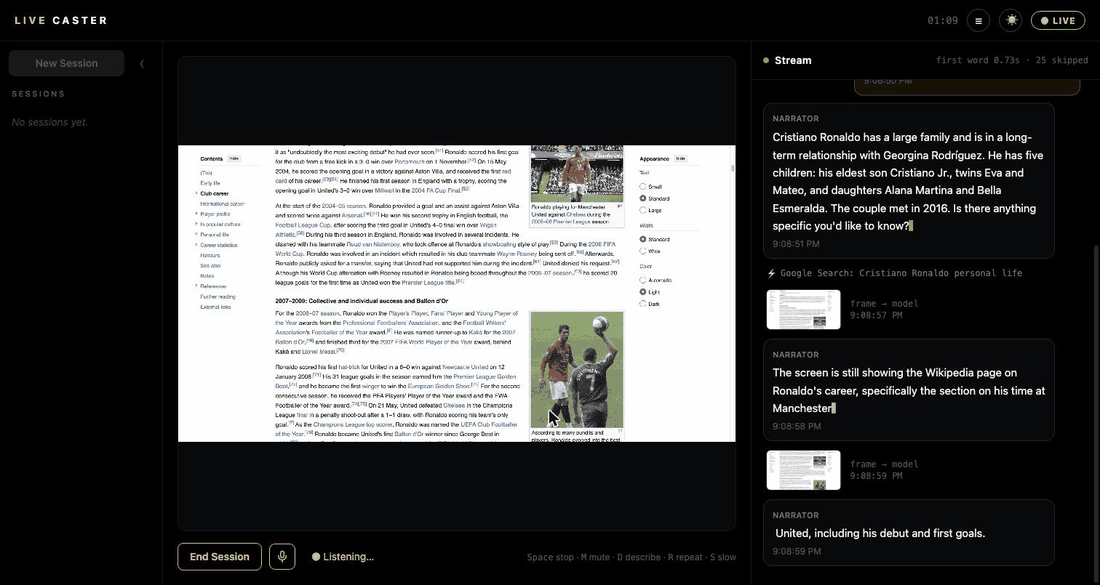The width and height of the screenshot is (1100, 585).
Task: Expand the Career statistics contents arrow
Action: pos(196,245)
